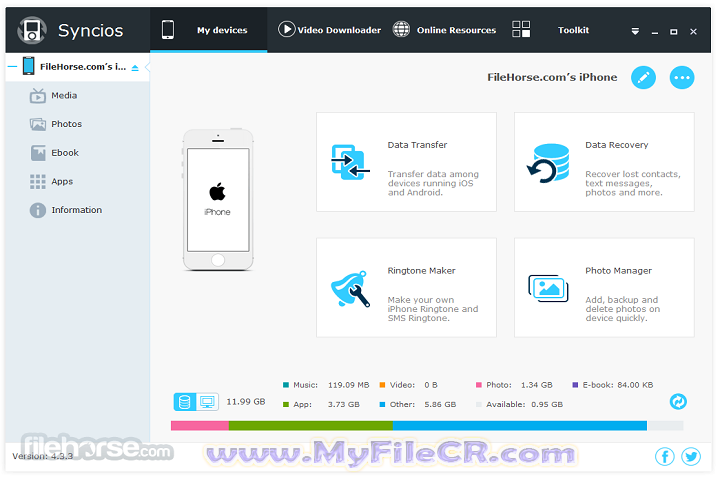This screenshot has height=480, width=720.
Task: Click the Photo 1.34 GB value
Action: [x=536, y=385]
